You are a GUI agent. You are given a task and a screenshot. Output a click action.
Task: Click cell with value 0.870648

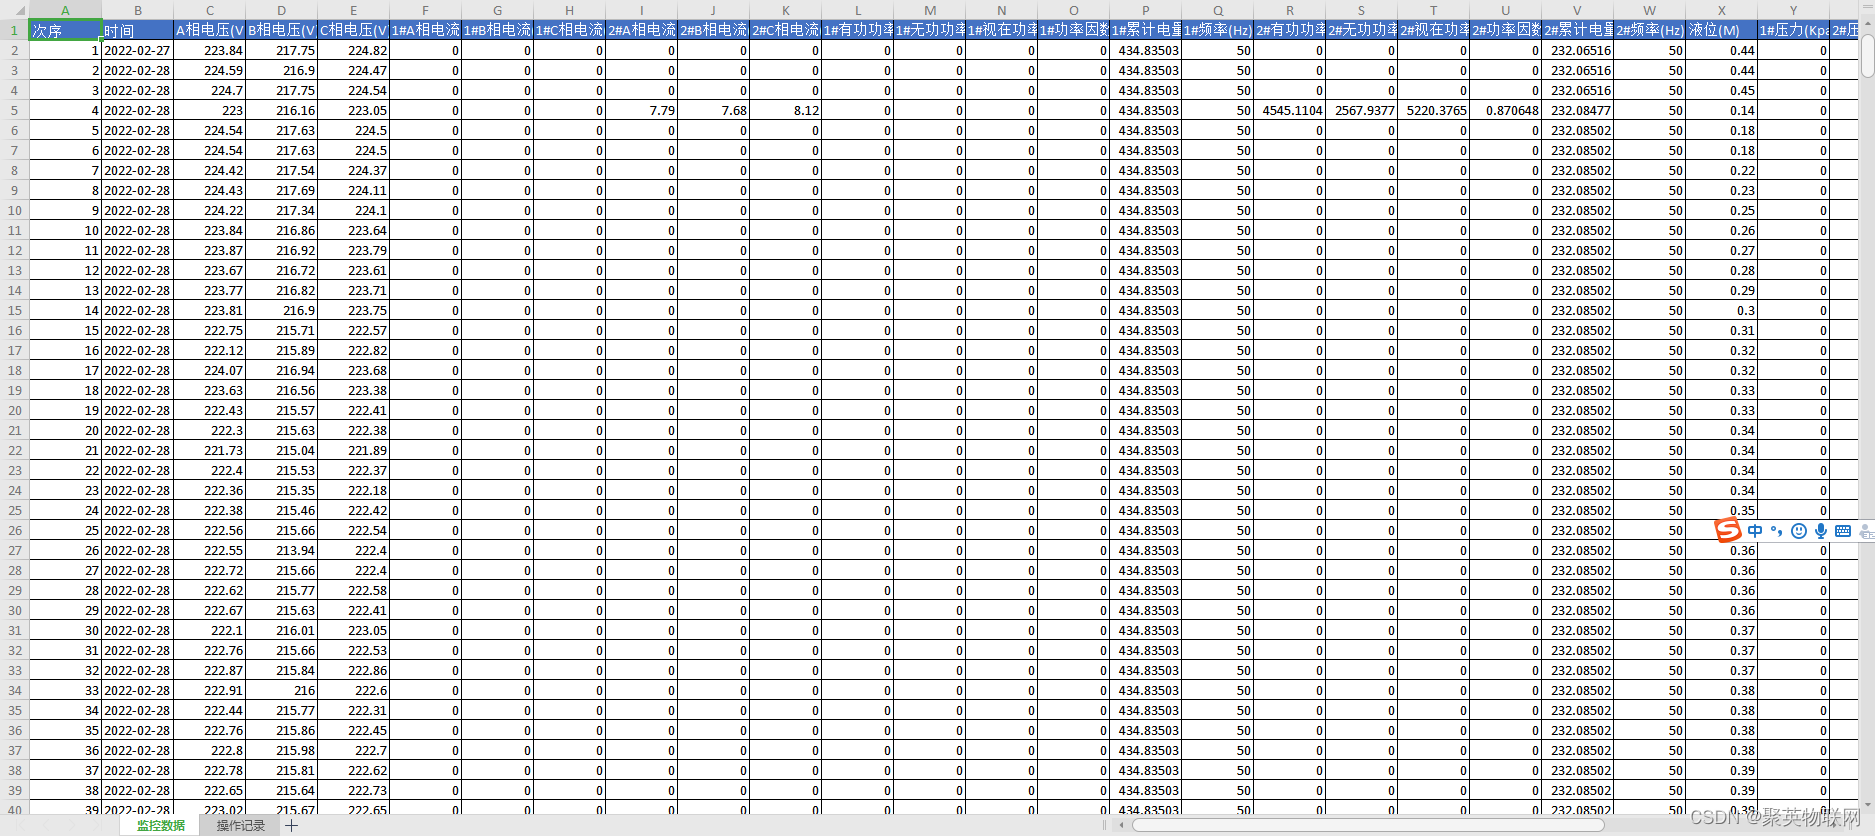click(x=1506, y=110)
